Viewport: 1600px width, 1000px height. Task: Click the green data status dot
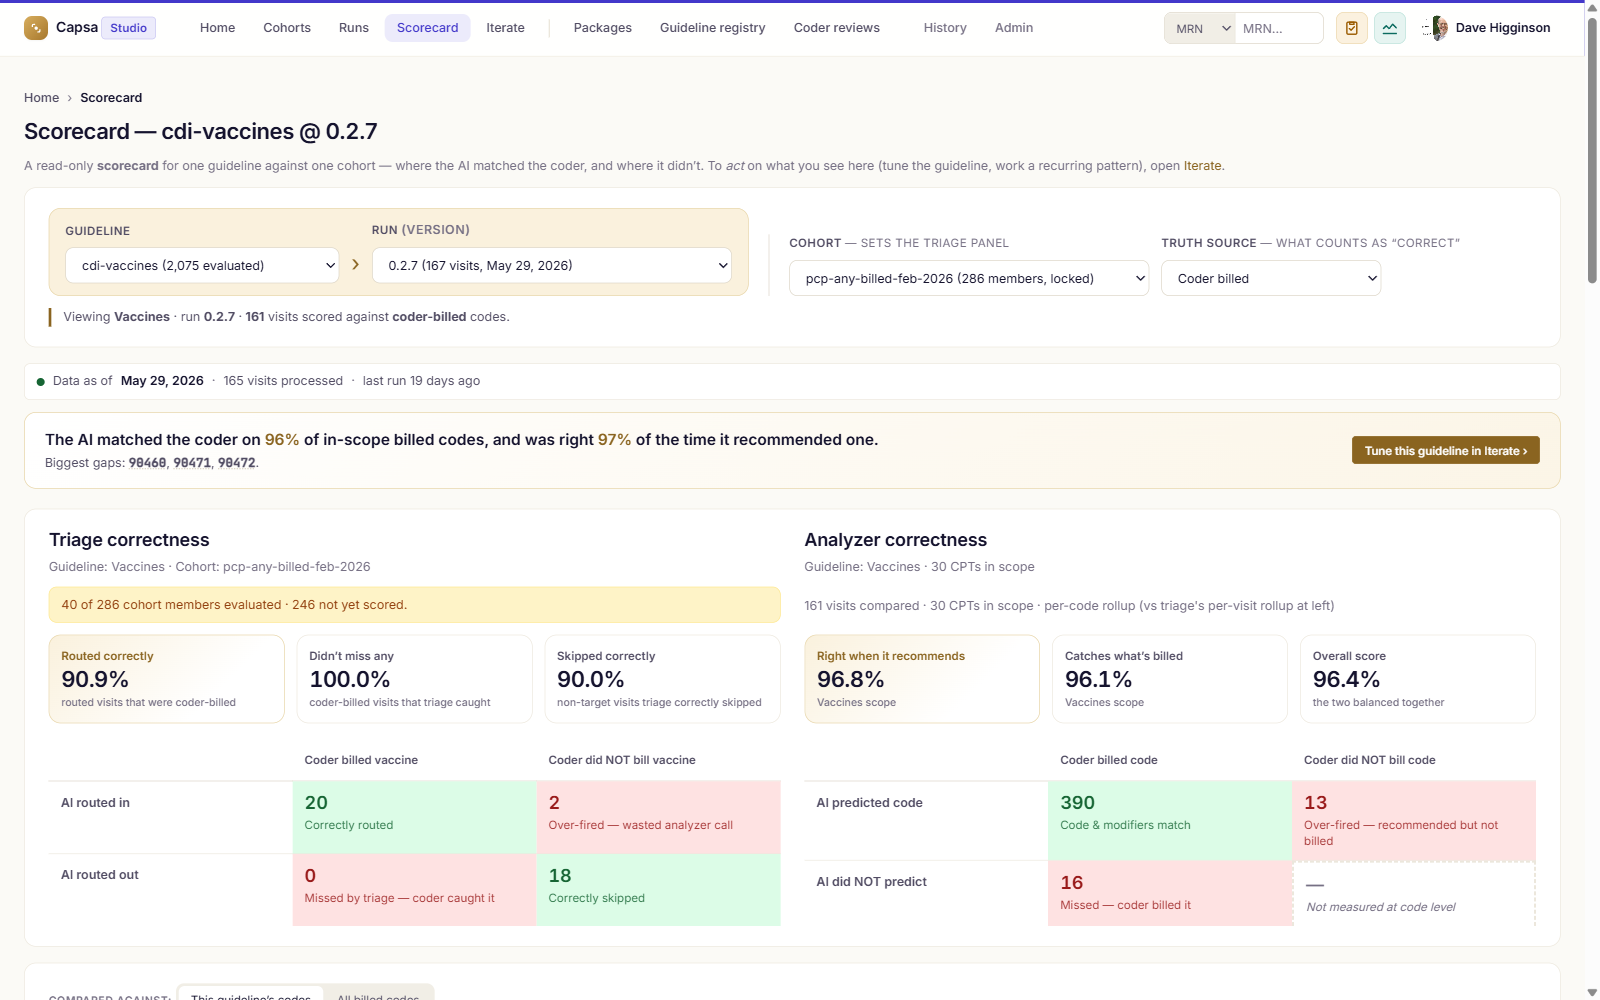pyautogui.click(x=41, y=381)
